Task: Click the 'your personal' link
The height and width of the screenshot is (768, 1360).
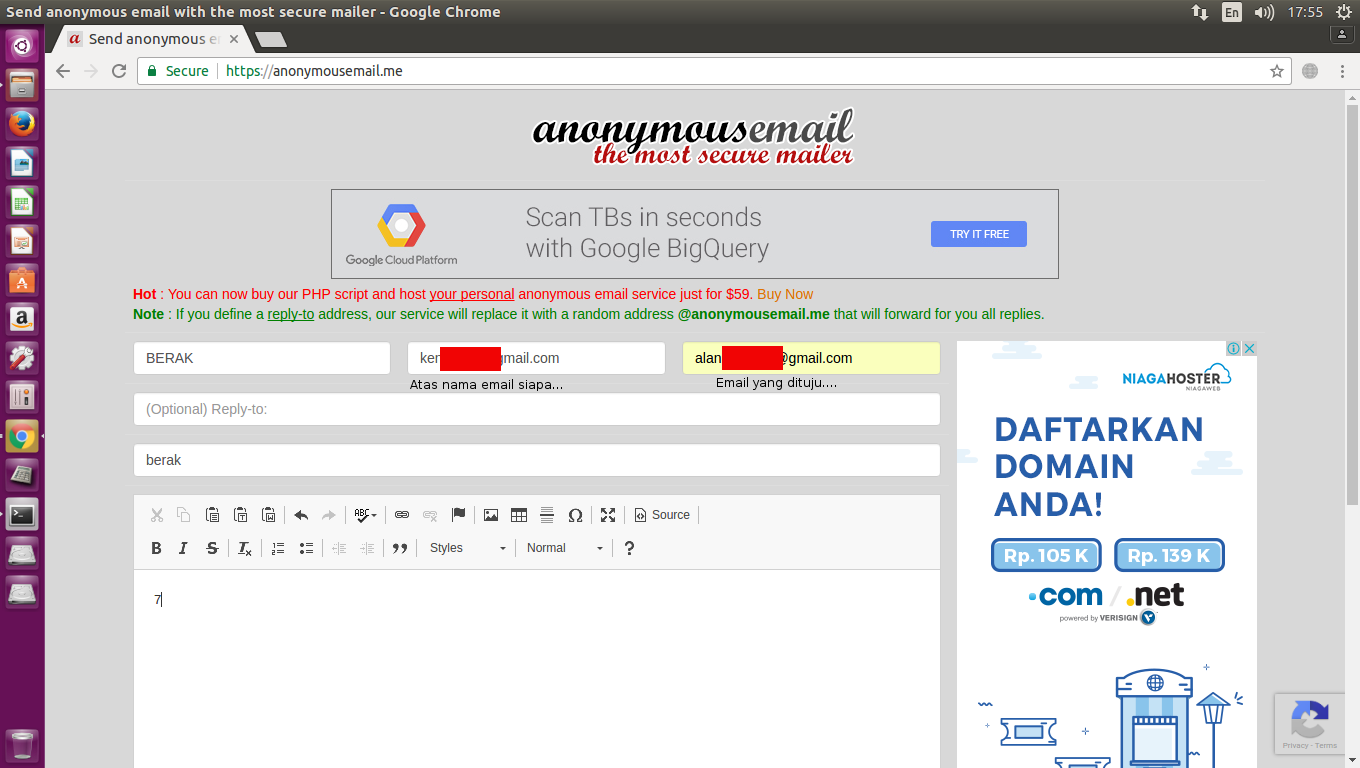Action: (472, 294)
